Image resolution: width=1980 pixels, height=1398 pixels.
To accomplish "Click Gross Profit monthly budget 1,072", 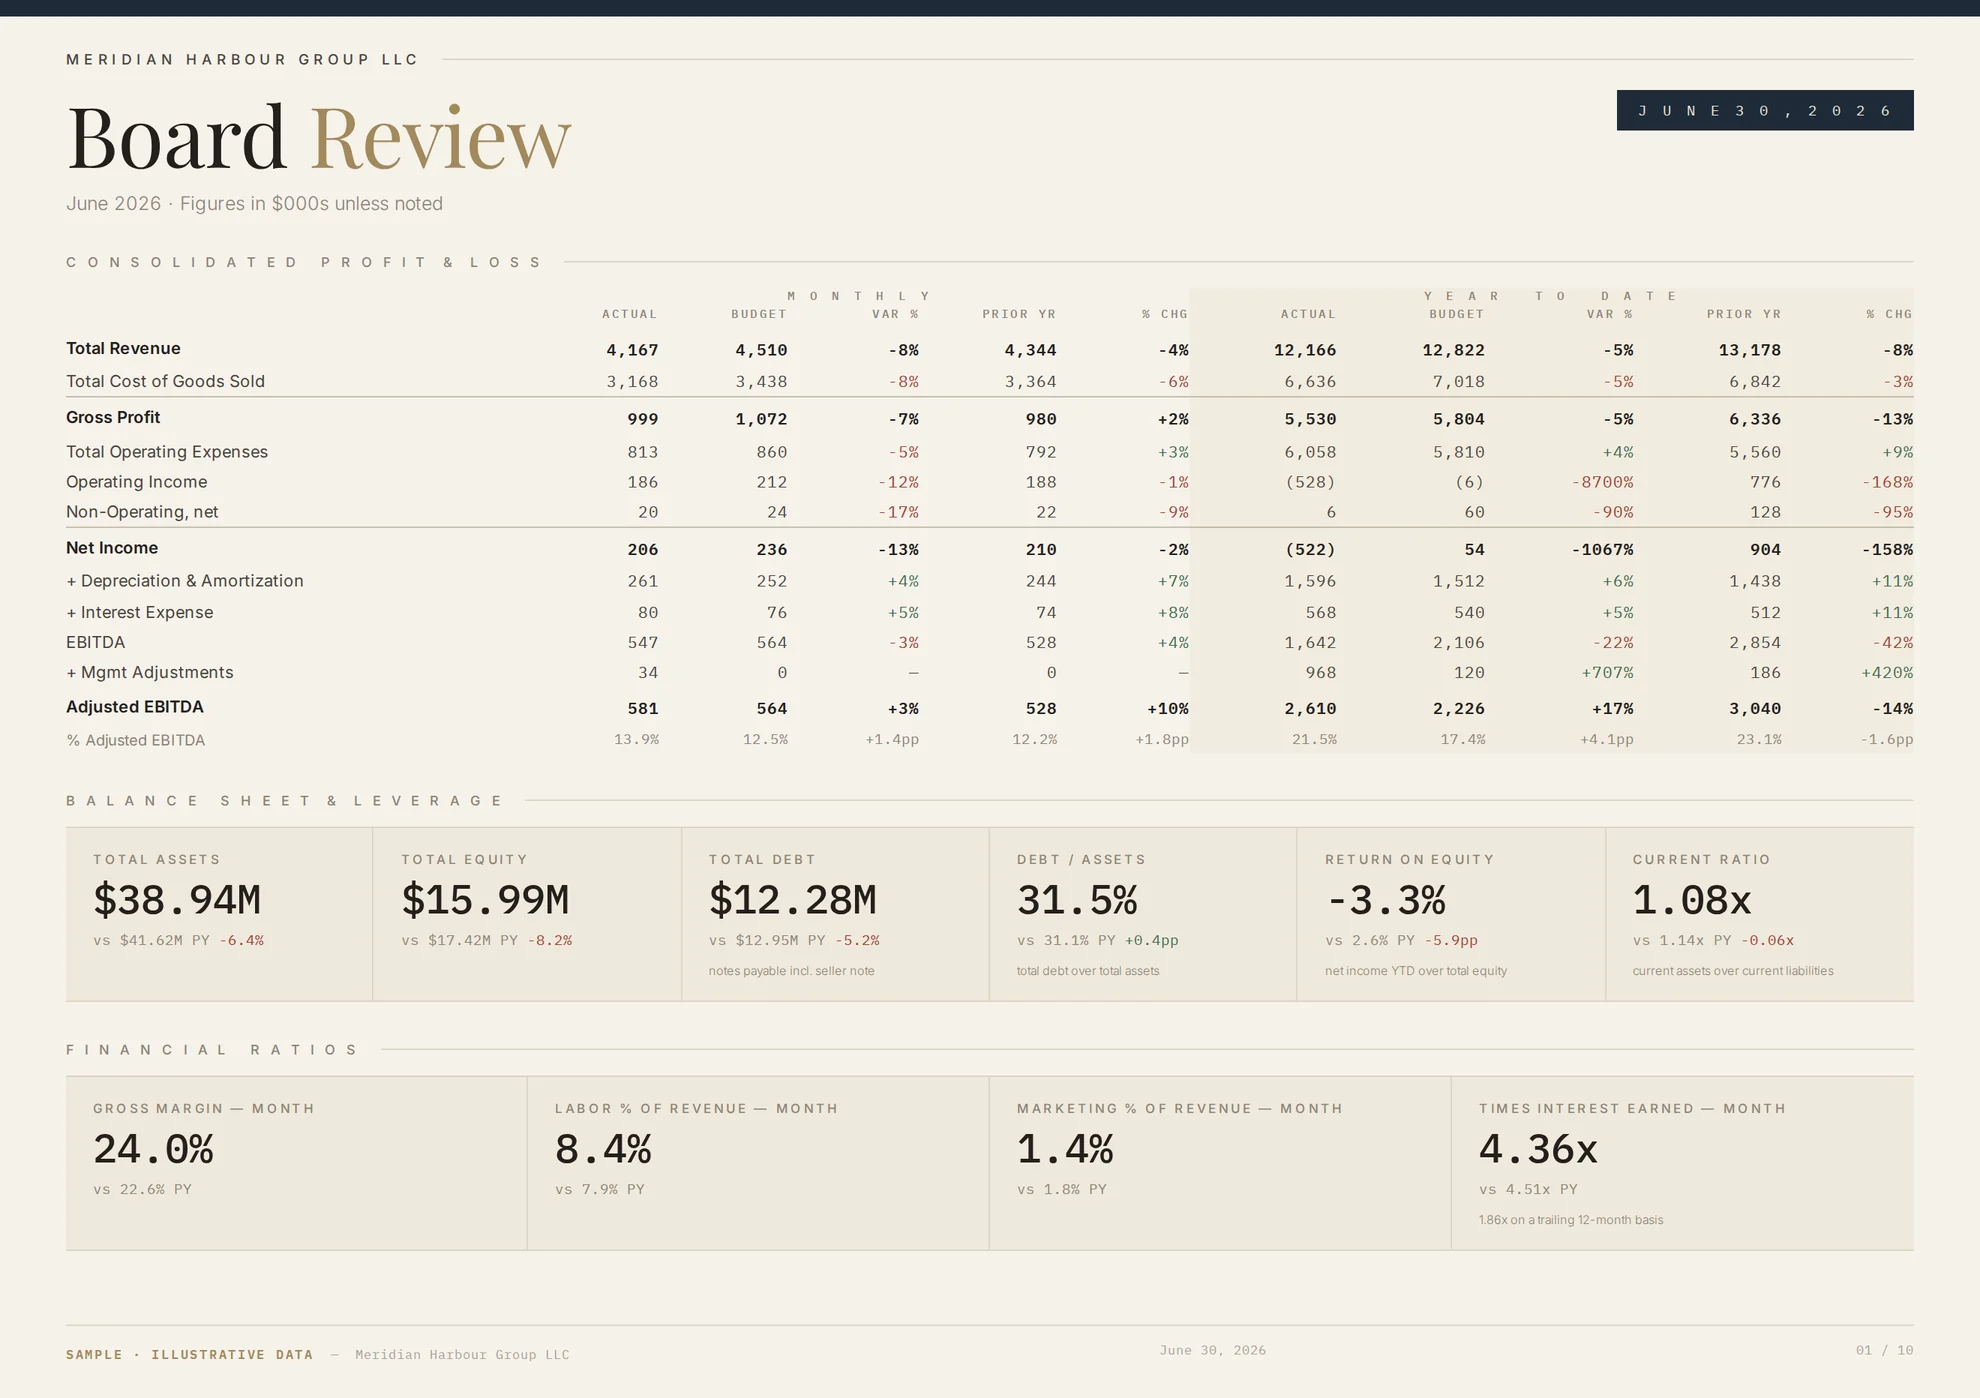I will click(761, 419).
